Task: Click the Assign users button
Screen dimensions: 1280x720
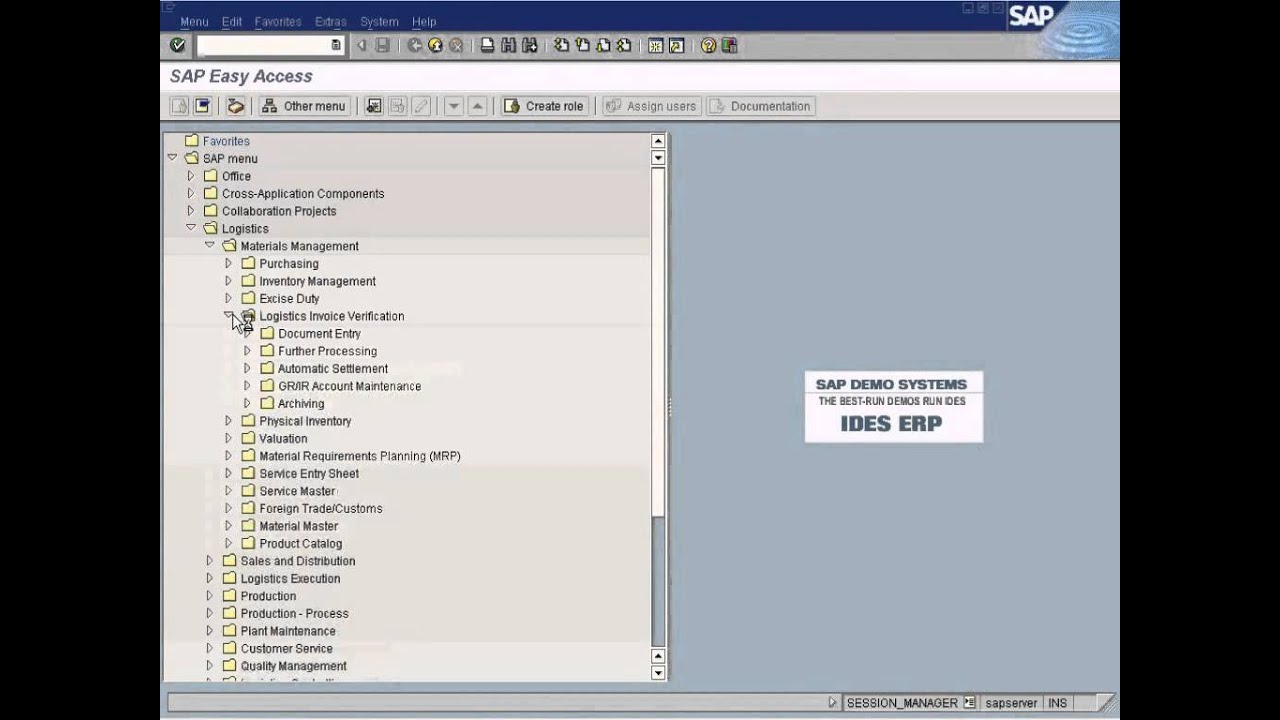Action: (x=651, y=106)
